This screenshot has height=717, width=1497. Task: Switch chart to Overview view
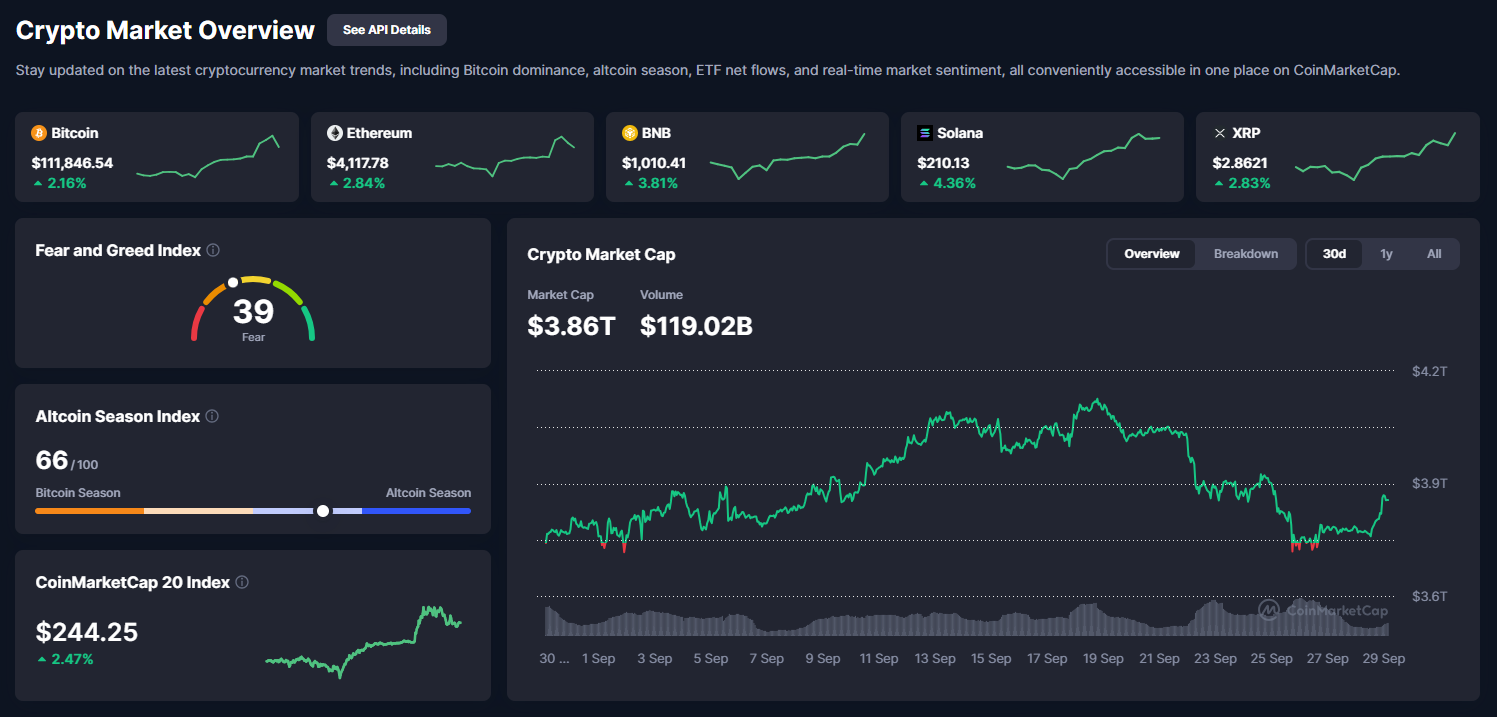(1152, 254)
